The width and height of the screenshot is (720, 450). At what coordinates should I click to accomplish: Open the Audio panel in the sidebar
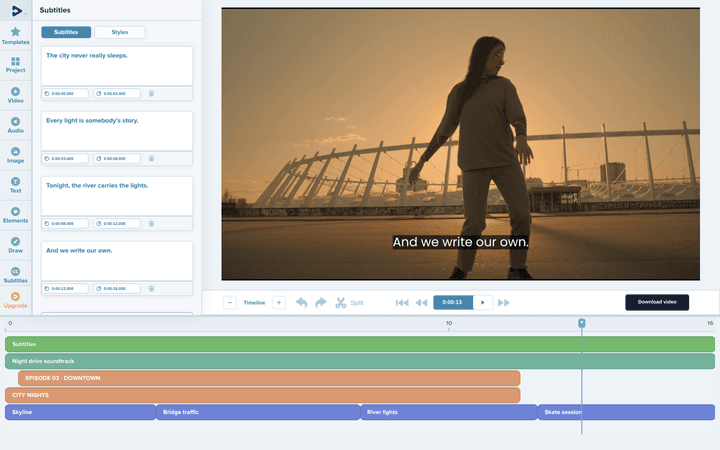click(16, 125)
